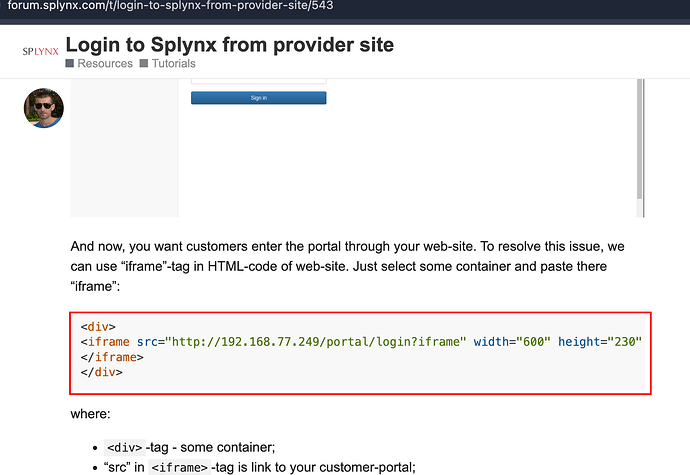Image resolution: width=690 pixels, height=475 pixels.
Task: Click the embedded image scrollbar
Action: [x=640, y=141]
